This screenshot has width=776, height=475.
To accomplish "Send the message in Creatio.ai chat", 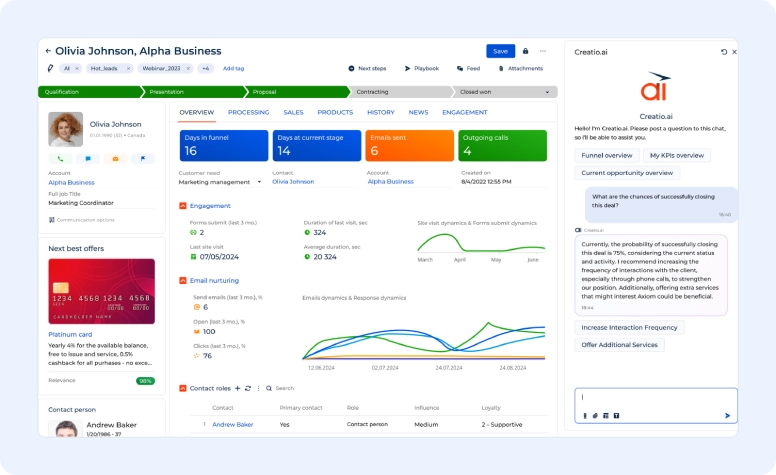I will click(727, 415).
